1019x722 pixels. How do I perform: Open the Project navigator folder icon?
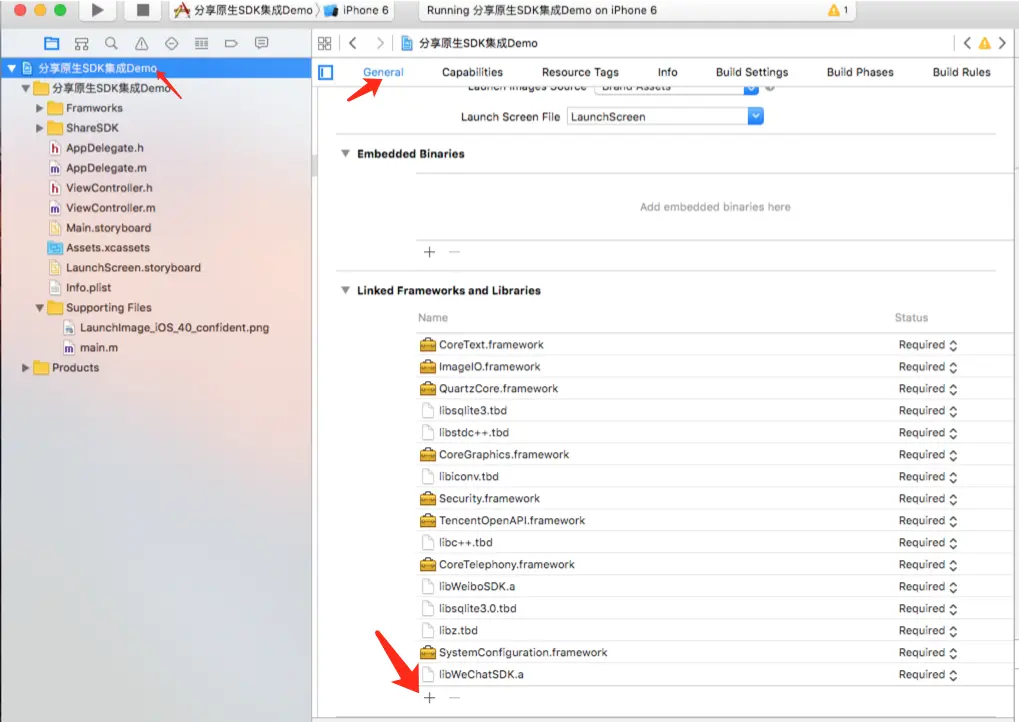click(51, 44)
